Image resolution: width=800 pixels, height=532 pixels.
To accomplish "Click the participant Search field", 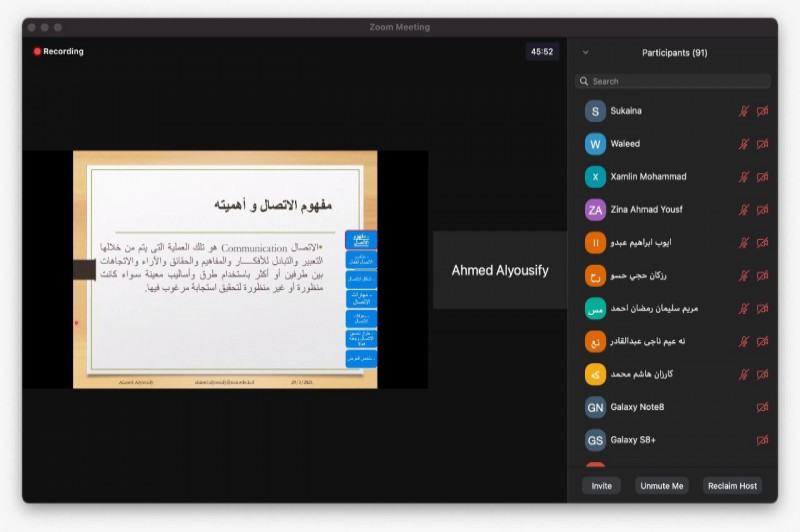I will 673,81.
